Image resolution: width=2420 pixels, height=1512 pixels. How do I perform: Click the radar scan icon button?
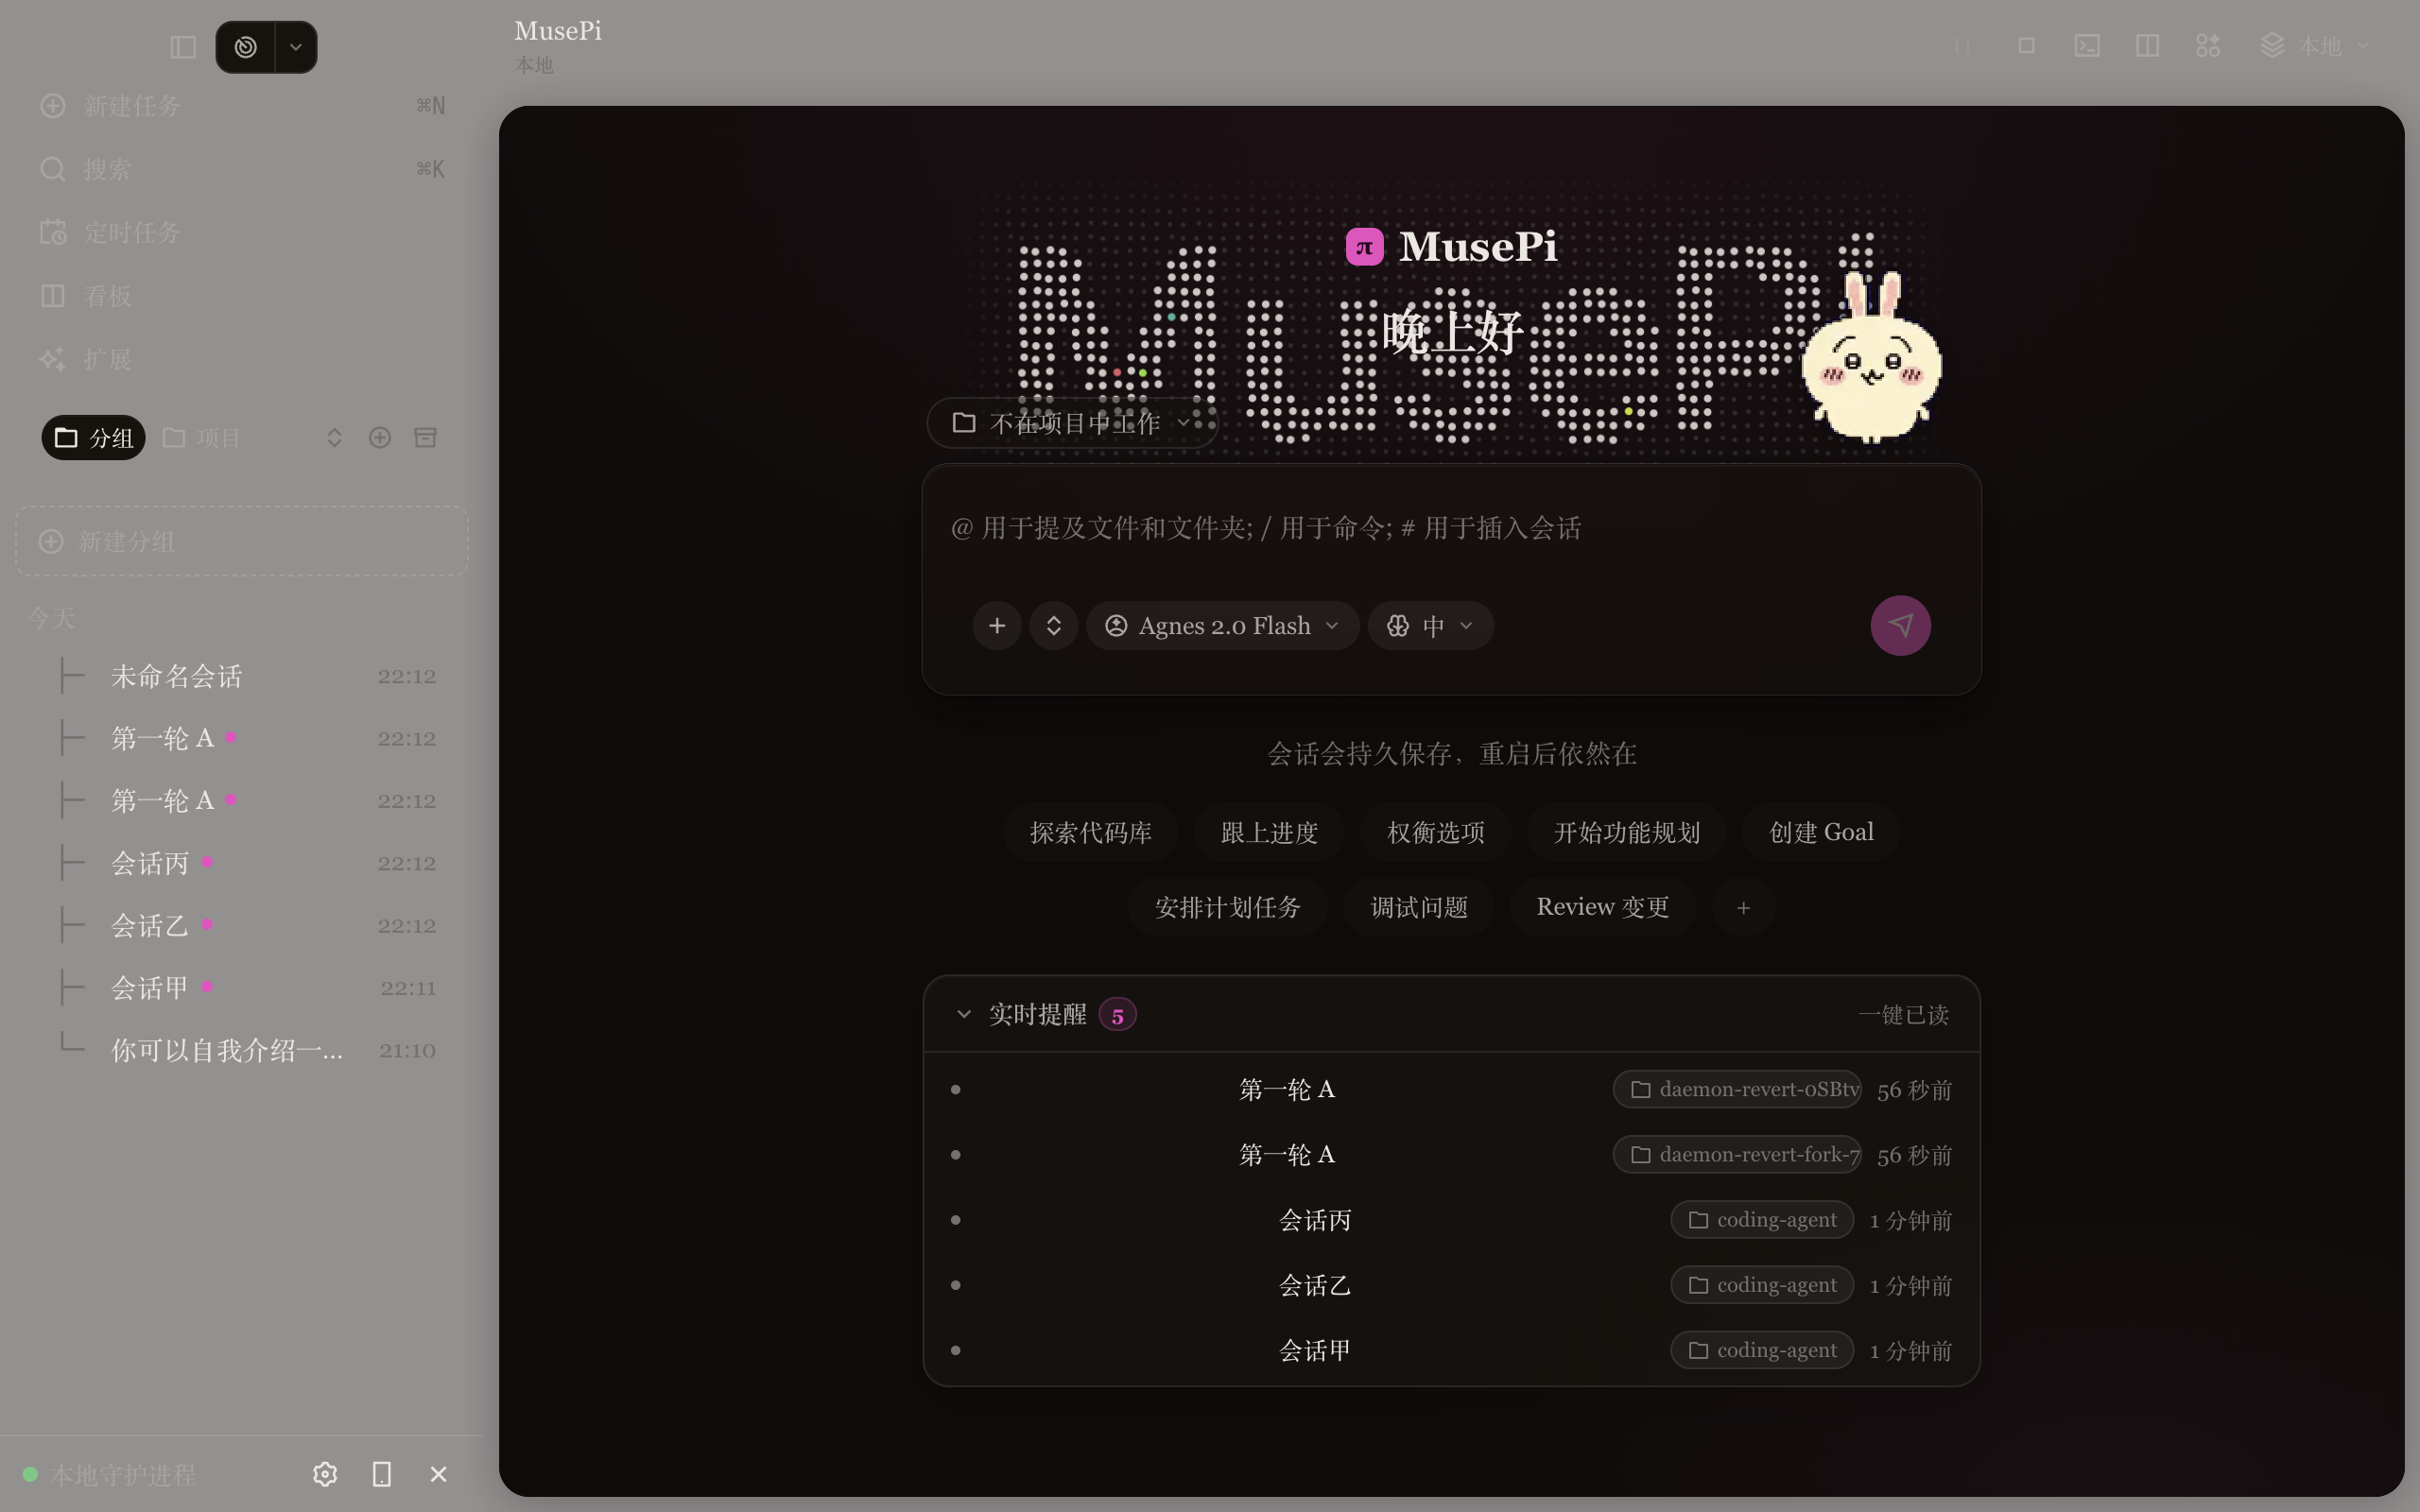click(x=245, y=47)
